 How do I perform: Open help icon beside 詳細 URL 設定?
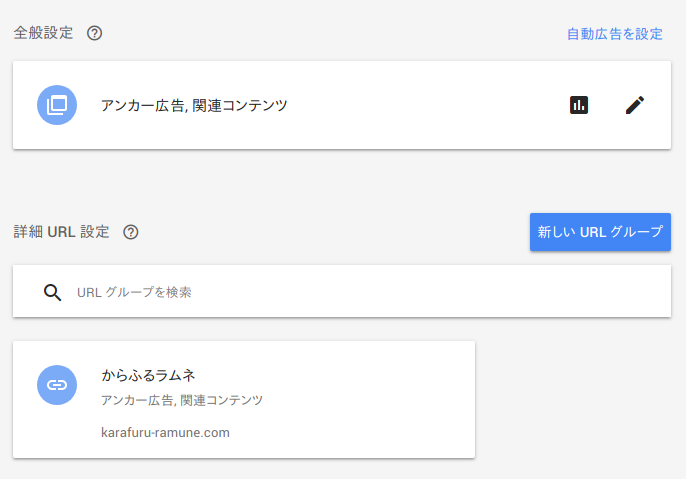[131, 232]
